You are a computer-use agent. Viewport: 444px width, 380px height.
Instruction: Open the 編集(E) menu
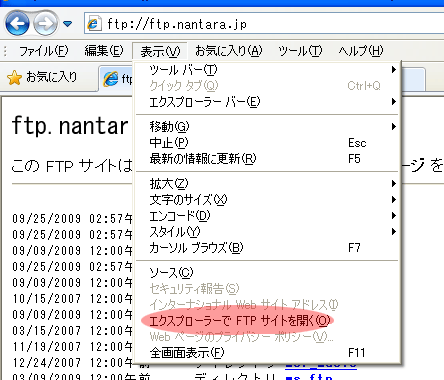pos(104,51)
